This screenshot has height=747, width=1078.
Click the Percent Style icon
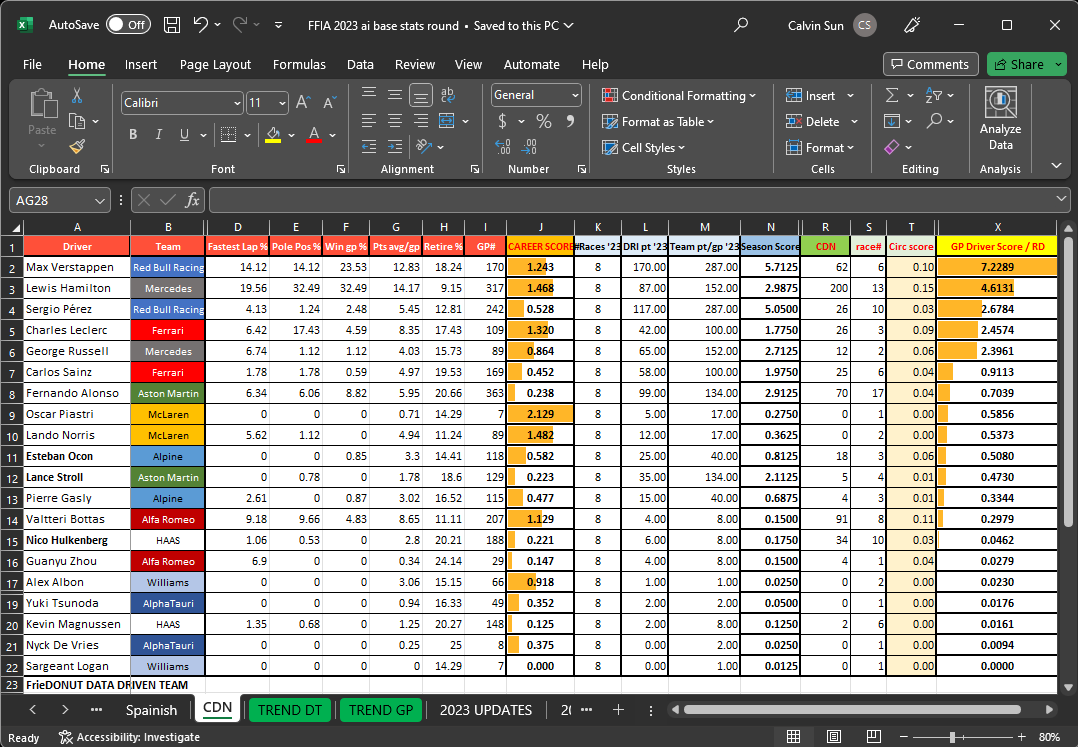coord(544,122)
